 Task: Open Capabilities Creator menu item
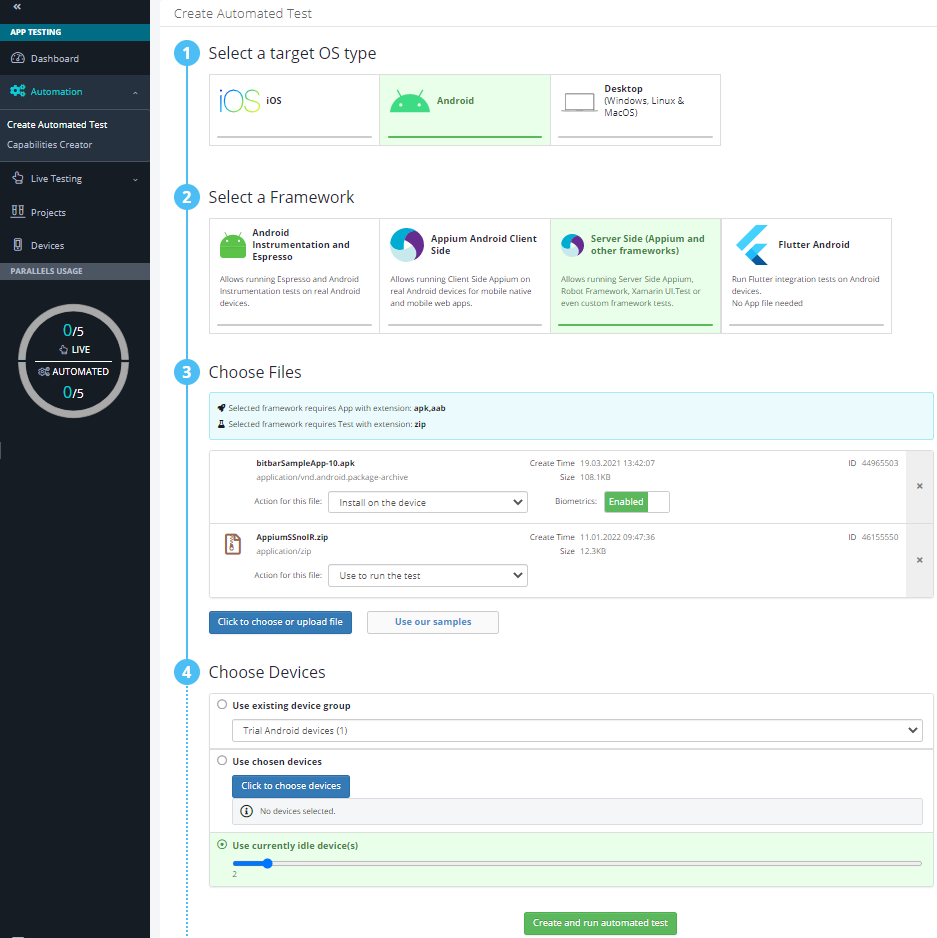(50, 145)
